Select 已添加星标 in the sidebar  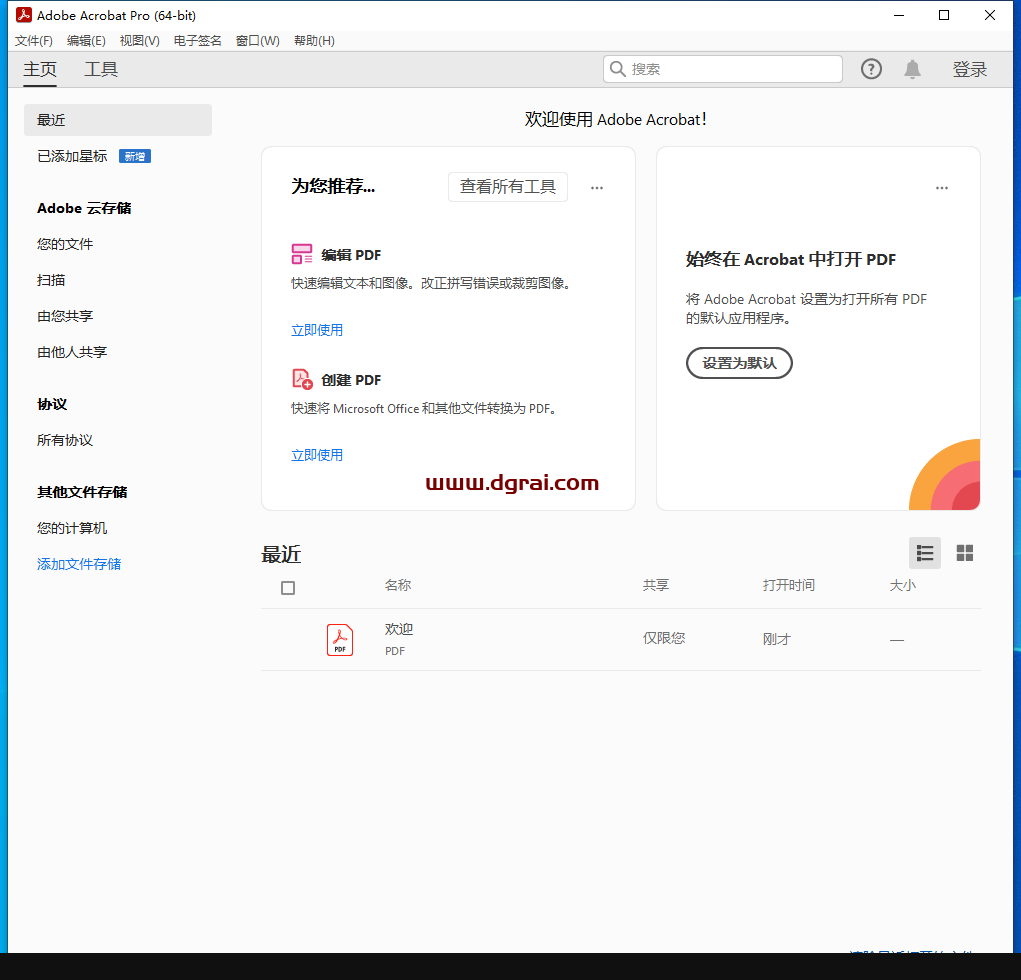(72, 156)
